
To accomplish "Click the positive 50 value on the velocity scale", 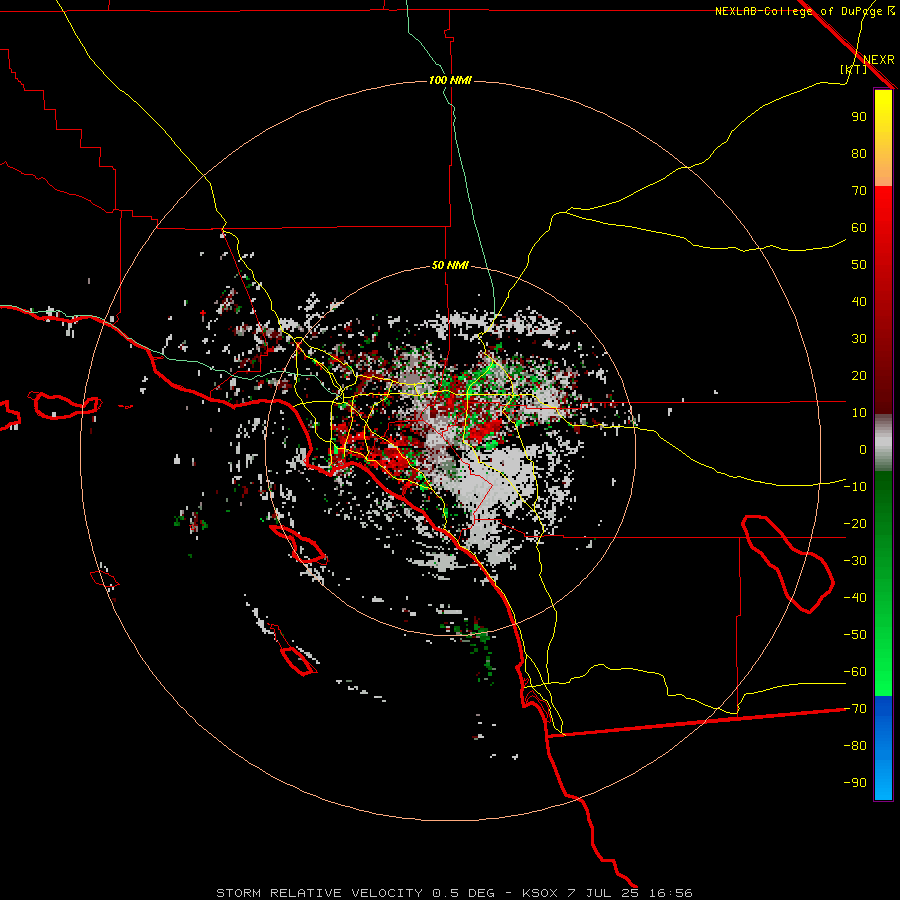I will click(859, 265).
